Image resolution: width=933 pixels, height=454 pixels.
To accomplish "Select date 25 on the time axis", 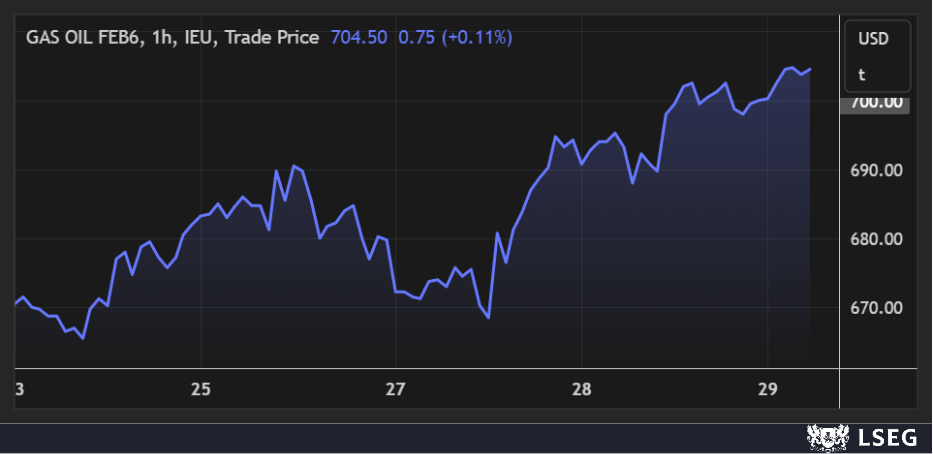I will click(x=201, y=388).
